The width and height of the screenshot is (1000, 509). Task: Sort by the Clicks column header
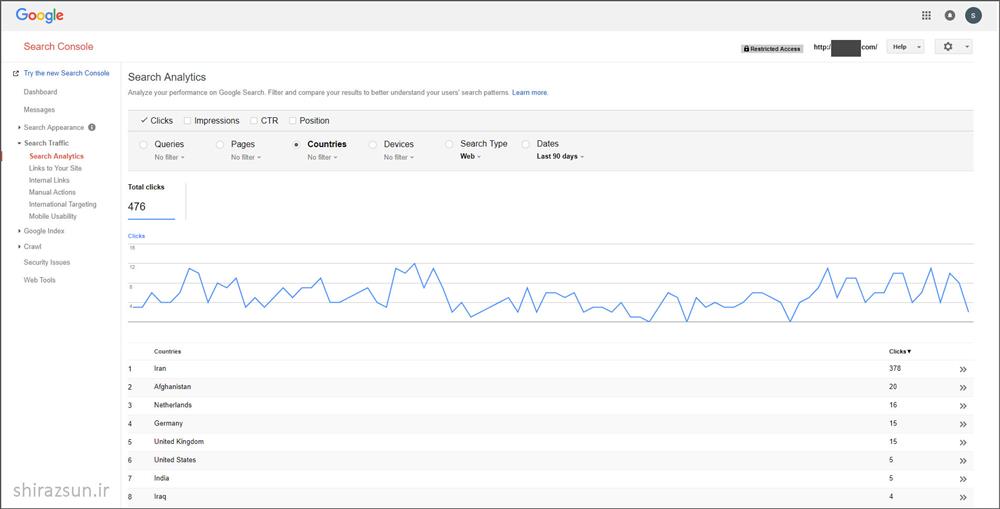coord(900,351)
